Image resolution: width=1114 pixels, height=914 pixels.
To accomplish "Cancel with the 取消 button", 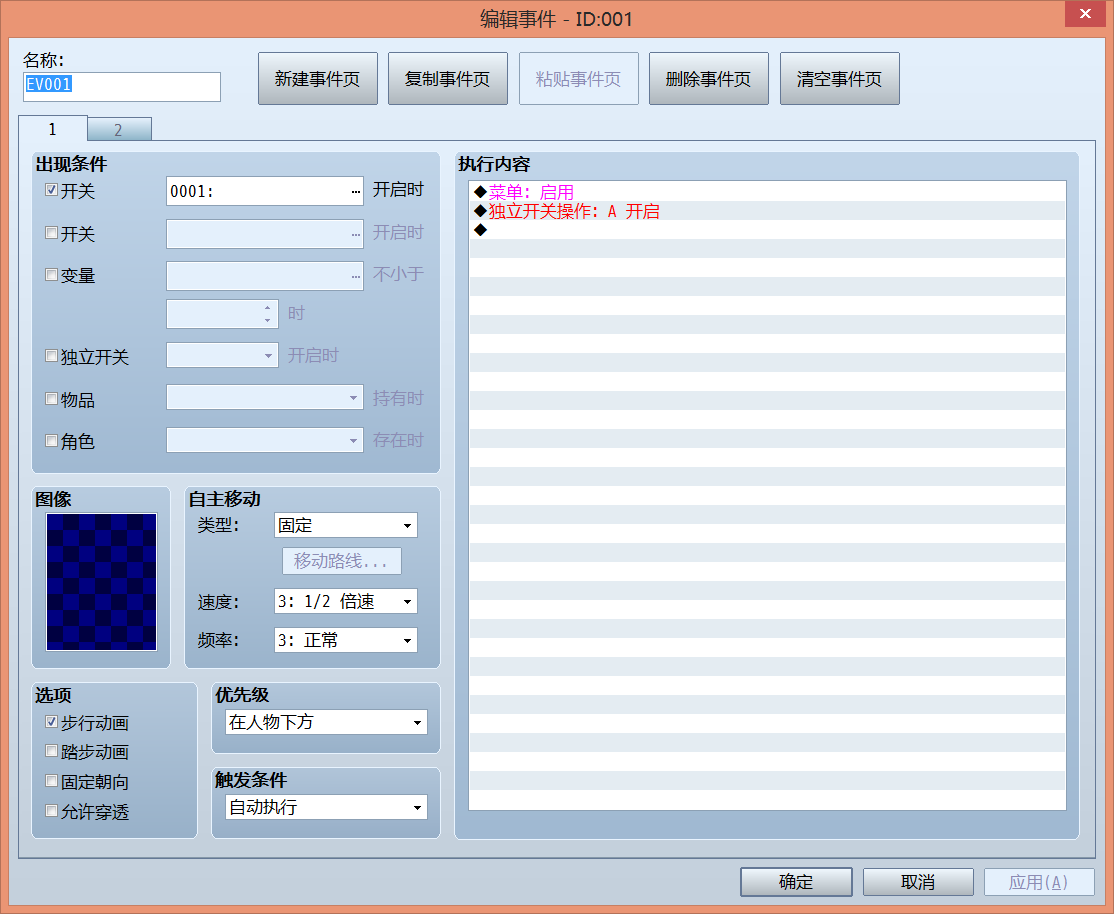I will (918, 882).
